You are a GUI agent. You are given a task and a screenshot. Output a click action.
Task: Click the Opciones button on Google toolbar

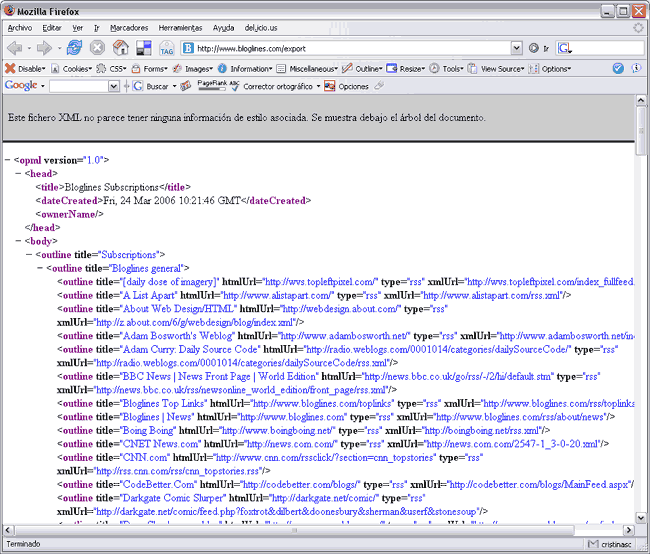point(347,86)
